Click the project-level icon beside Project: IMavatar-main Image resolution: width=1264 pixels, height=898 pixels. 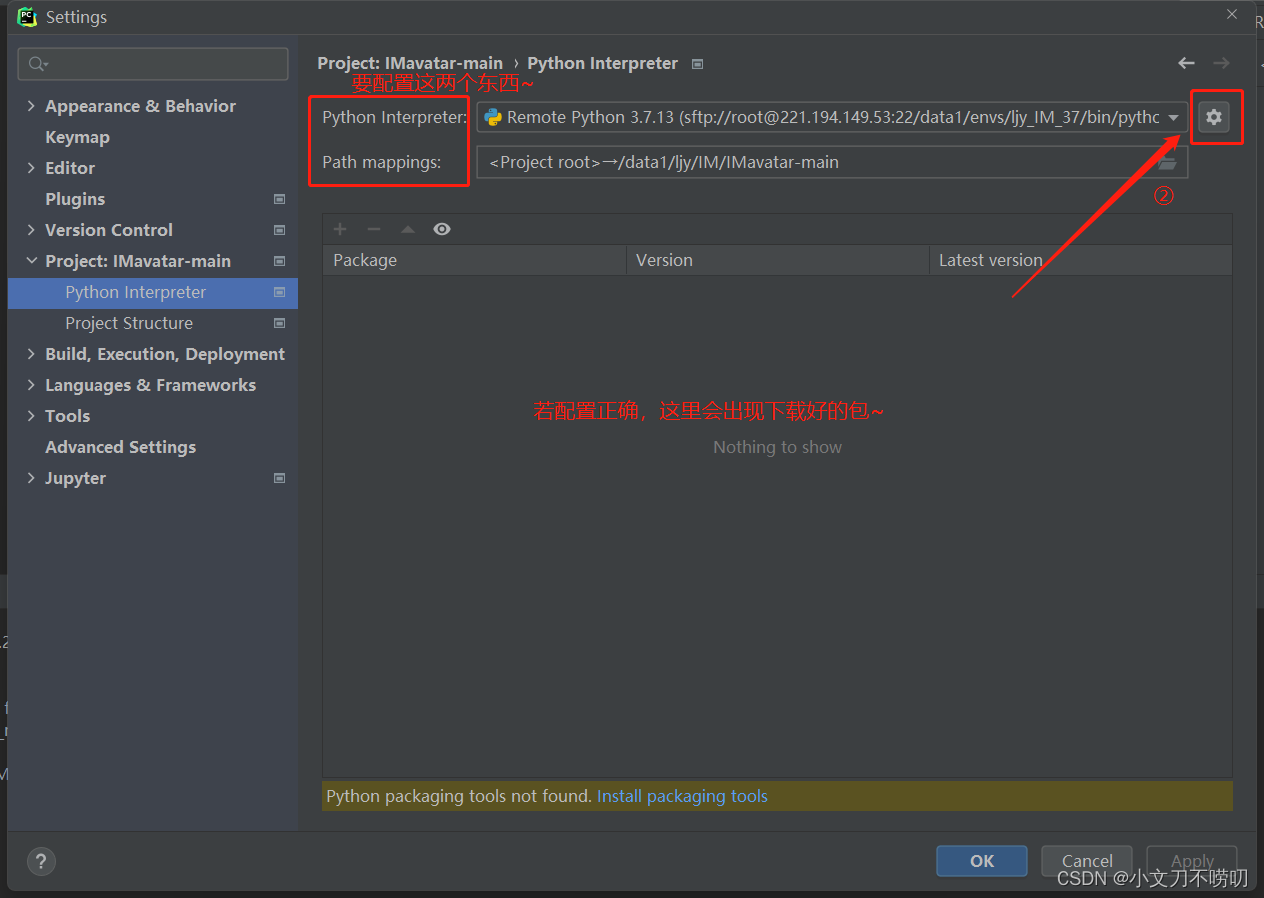click(279, 261)
